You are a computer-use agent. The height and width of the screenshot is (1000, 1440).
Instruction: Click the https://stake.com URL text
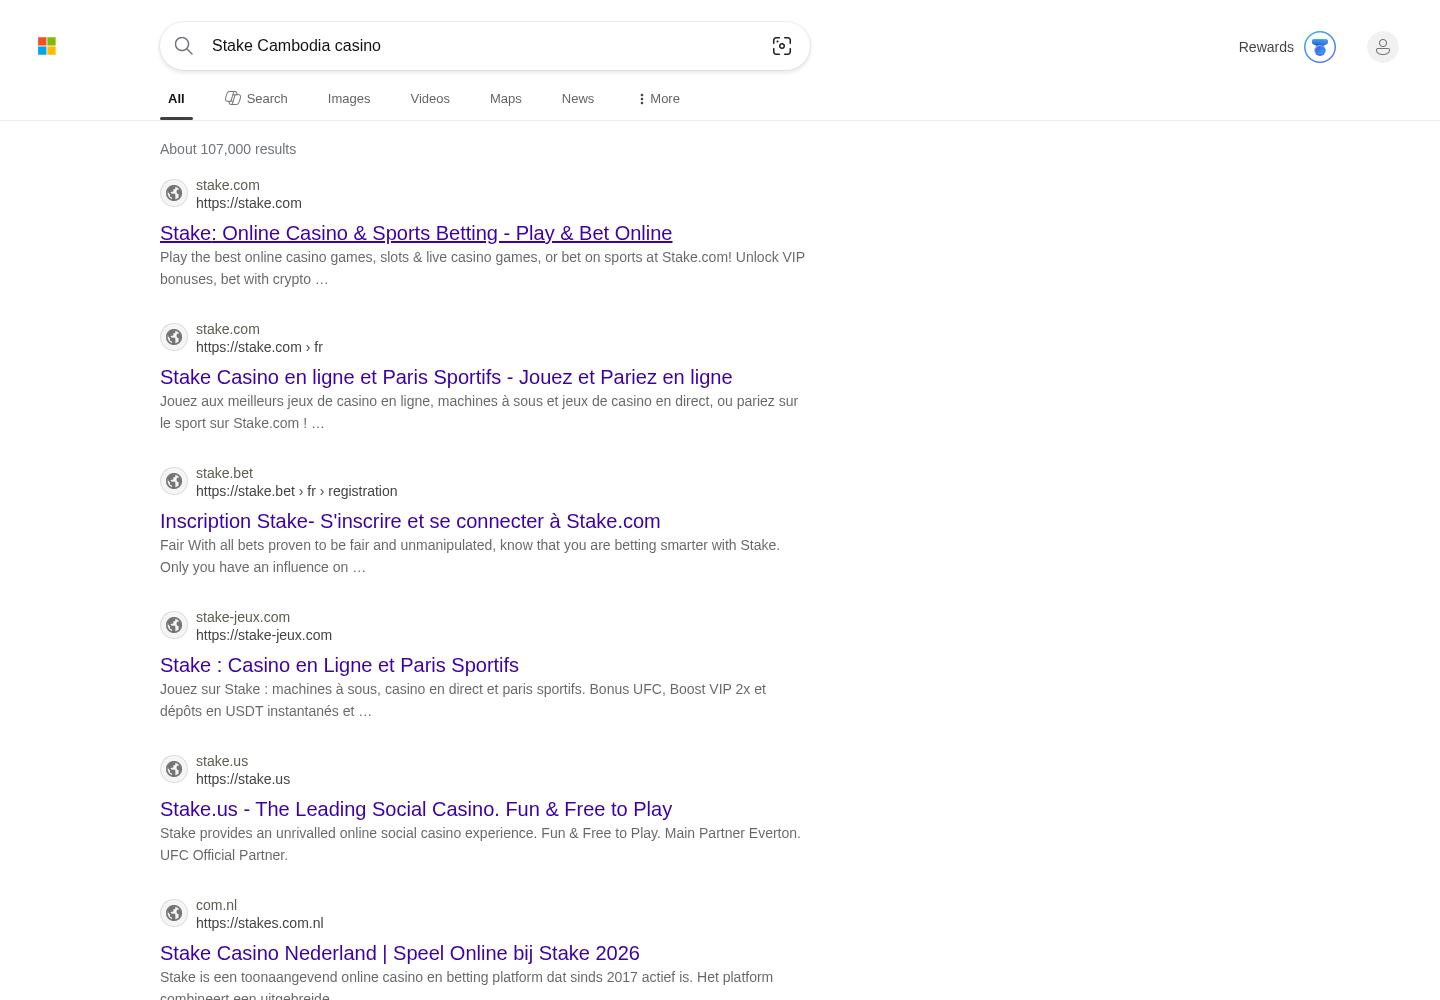coord(249,203)
